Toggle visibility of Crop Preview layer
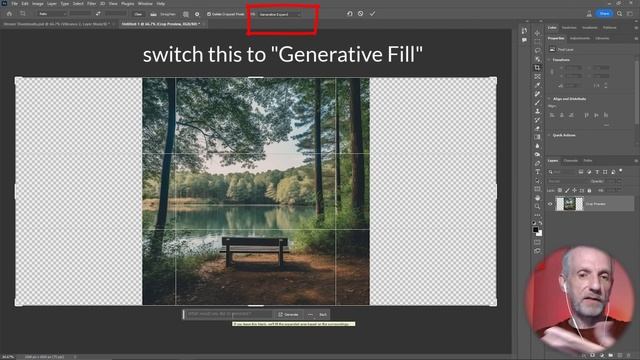Screen dimensions: 640x360 [x=550, y=204]
